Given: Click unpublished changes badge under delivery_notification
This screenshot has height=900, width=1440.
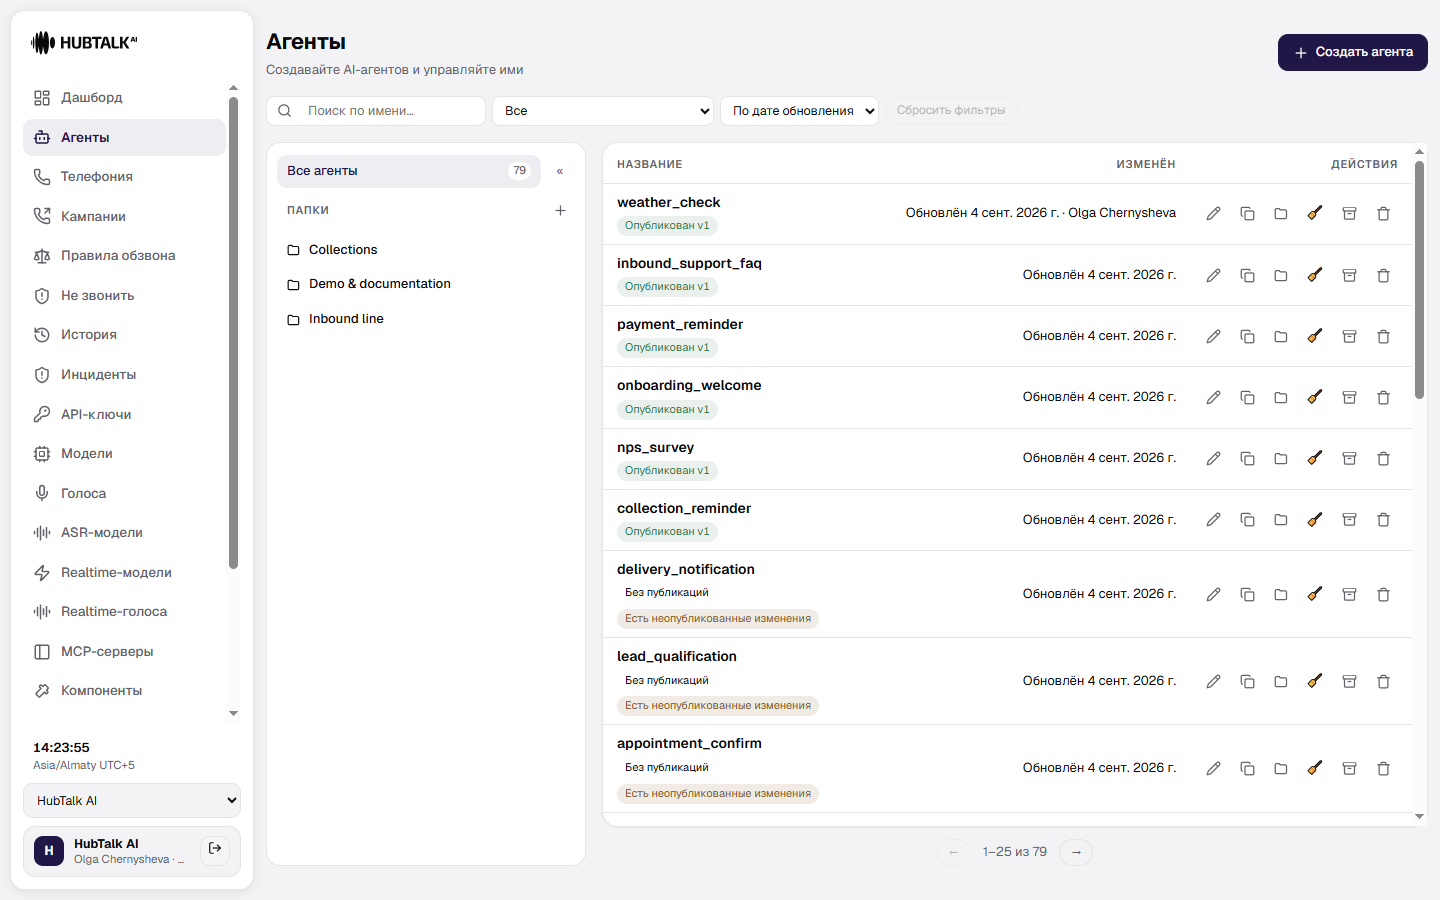Looking at the screenshot, I should [718, 619].
